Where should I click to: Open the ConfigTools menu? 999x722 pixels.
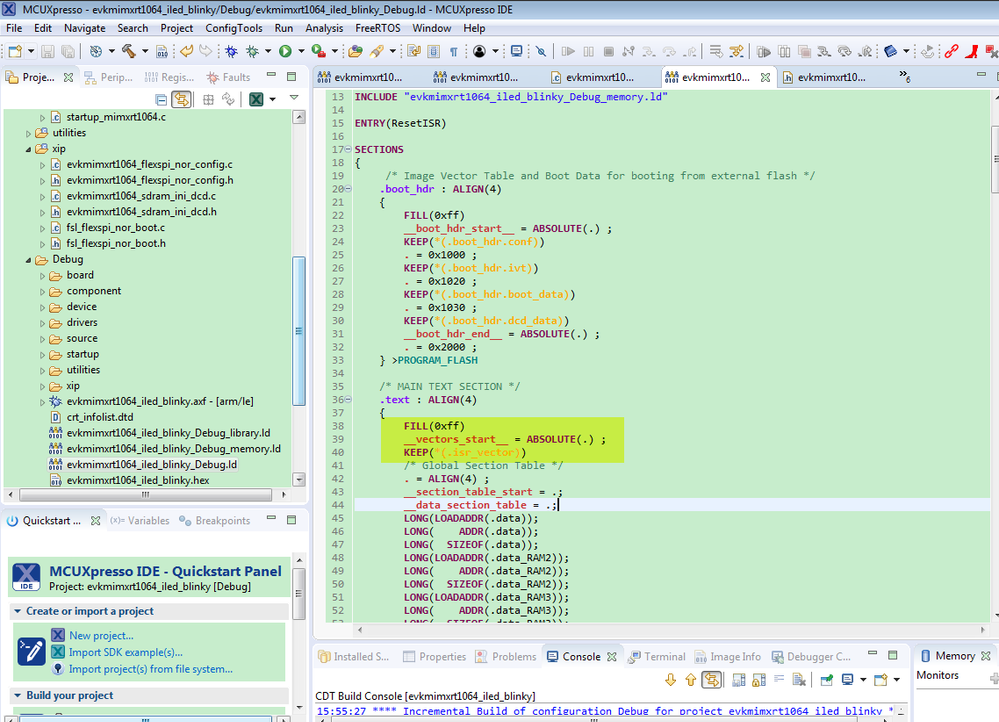[x=234, y=28]
